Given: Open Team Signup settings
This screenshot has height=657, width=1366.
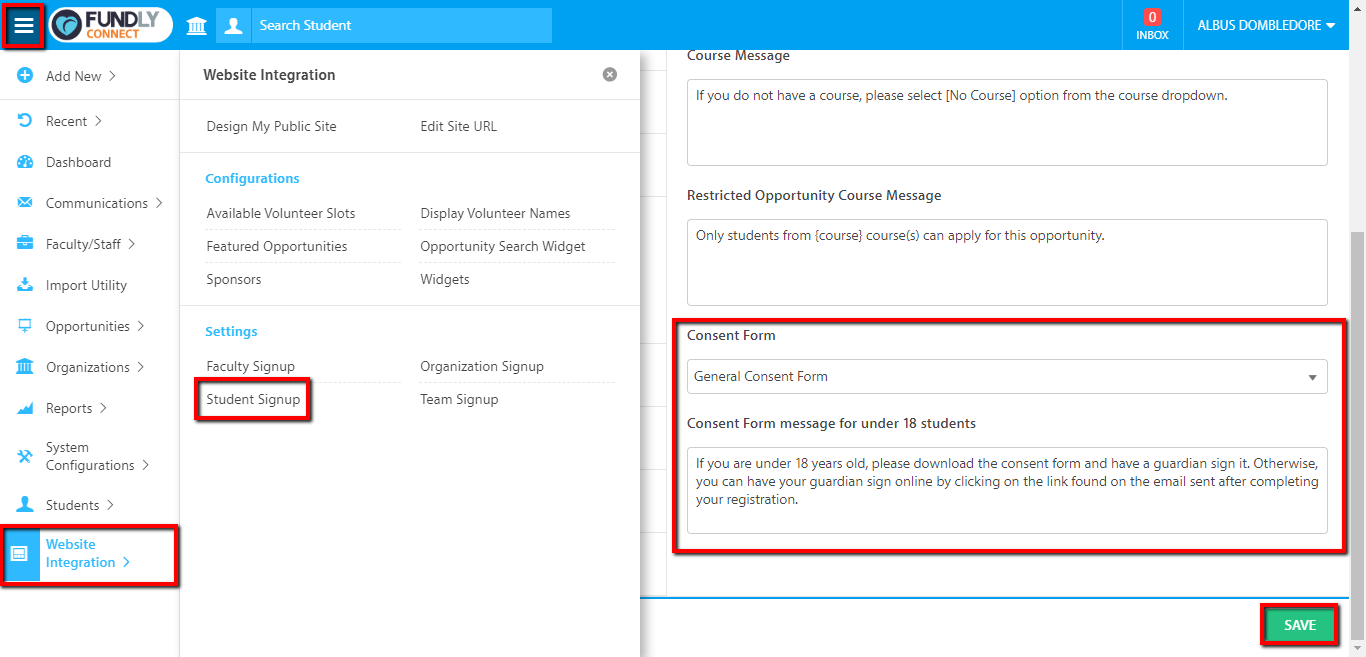Looking at the screenshot, I should [459, 399].
